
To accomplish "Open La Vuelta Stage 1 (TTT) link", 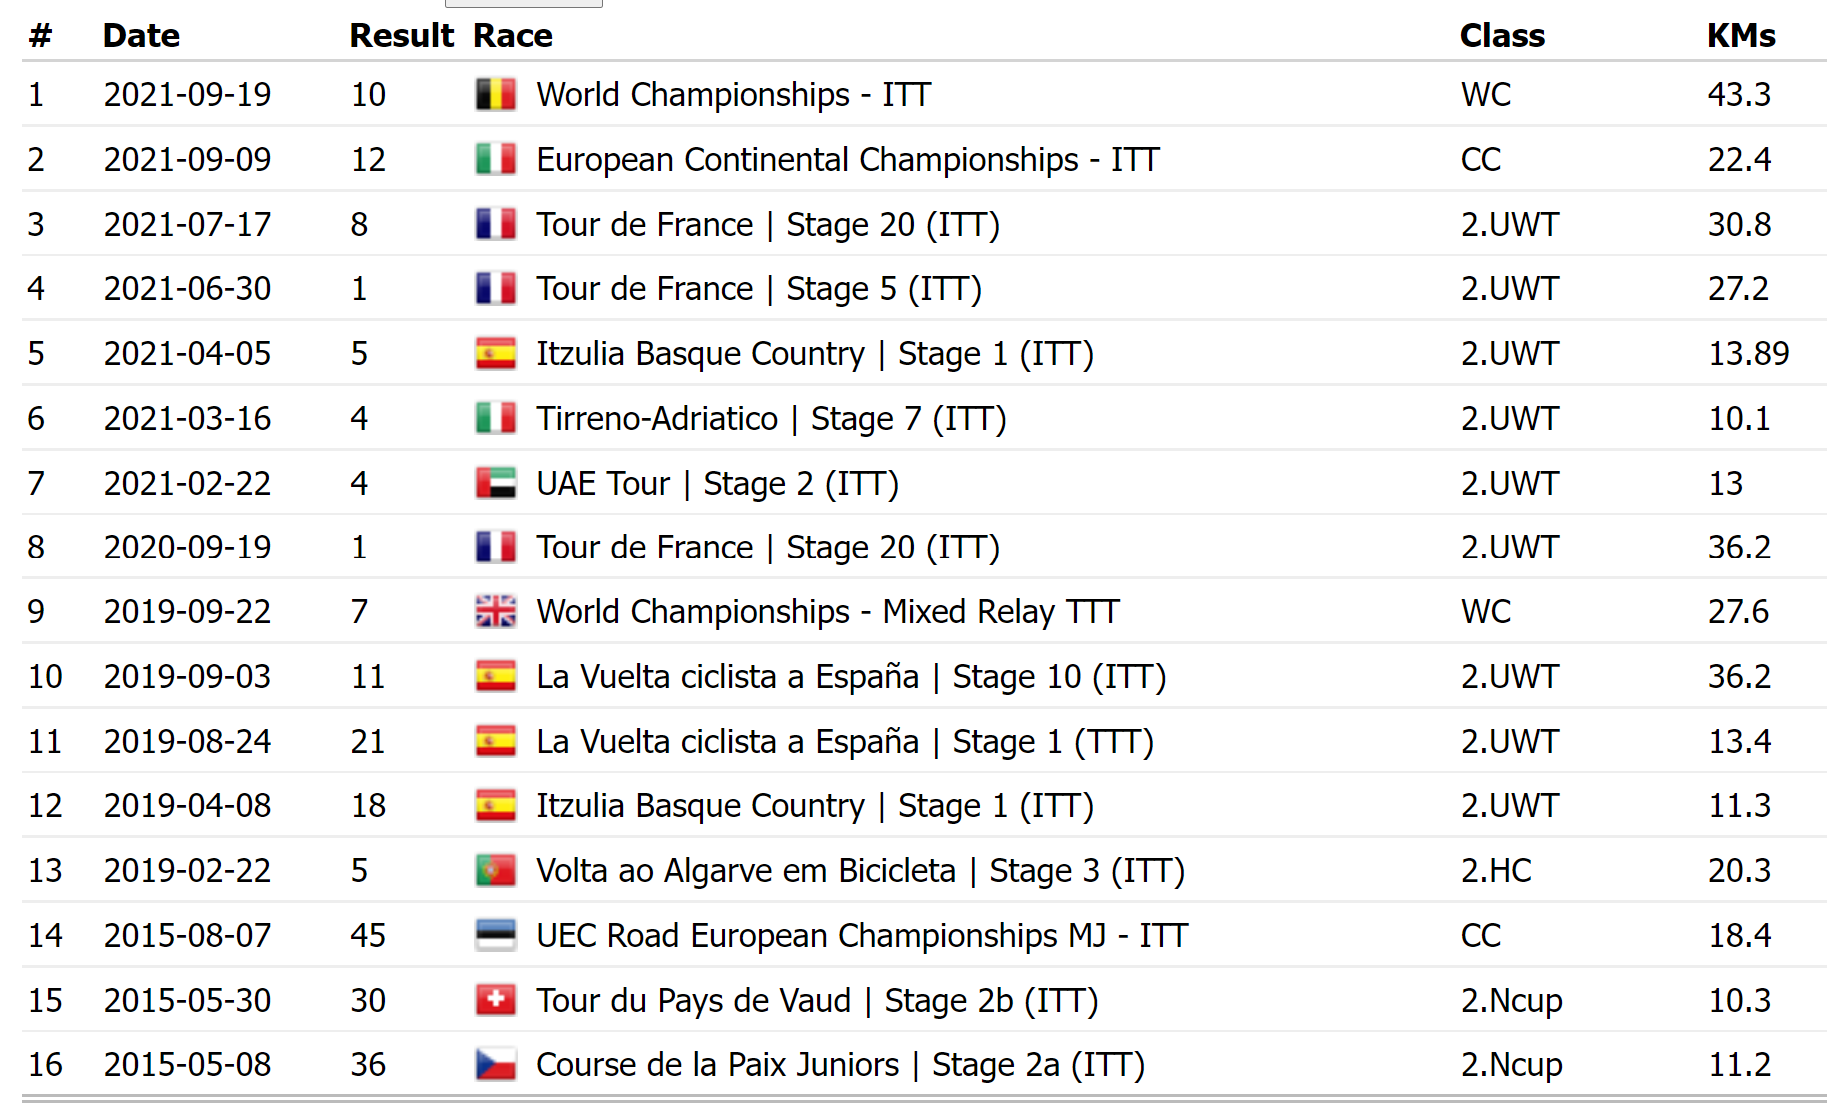I will 844,742.
